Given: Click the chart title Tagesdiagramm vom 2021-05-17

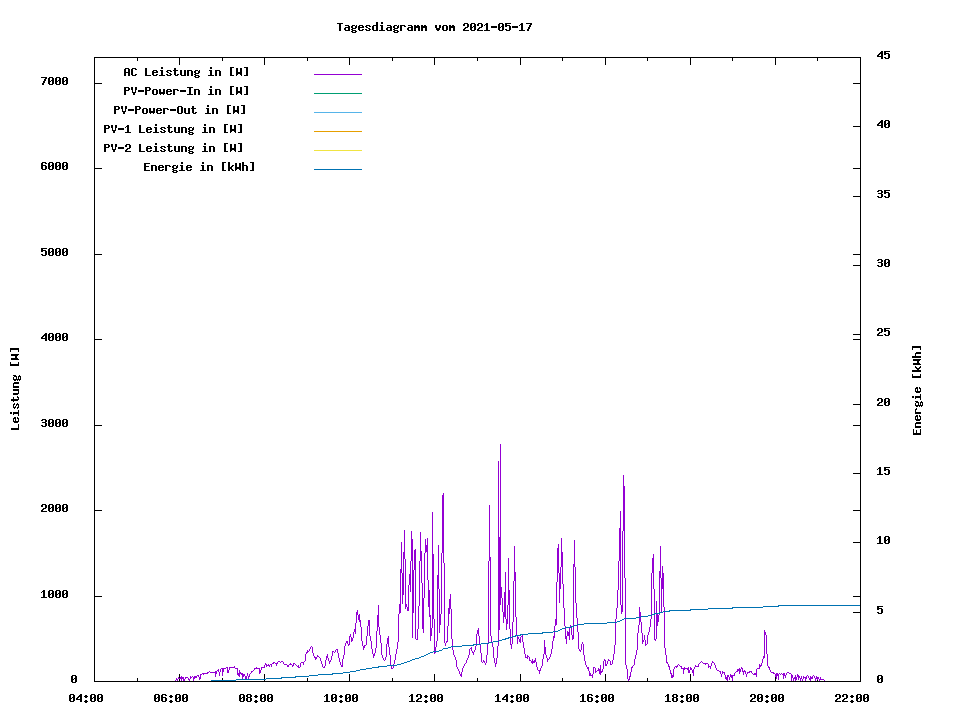Looking at the screenshot, I should 434,27.
